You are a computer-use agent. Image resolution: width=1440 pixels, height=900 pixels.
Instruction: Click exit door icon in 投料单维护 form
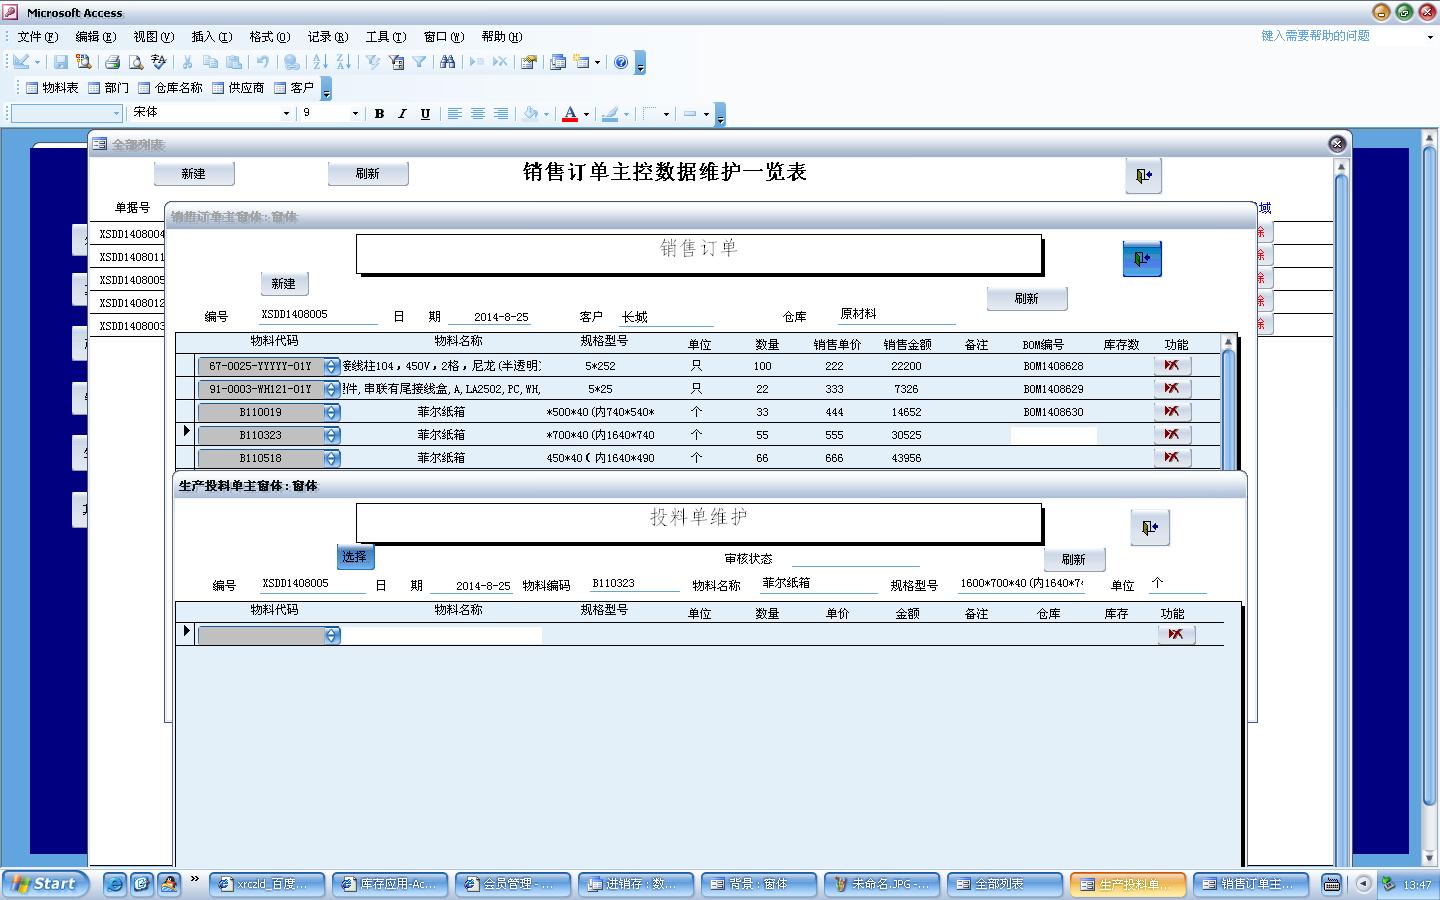tap(1150, 527)
